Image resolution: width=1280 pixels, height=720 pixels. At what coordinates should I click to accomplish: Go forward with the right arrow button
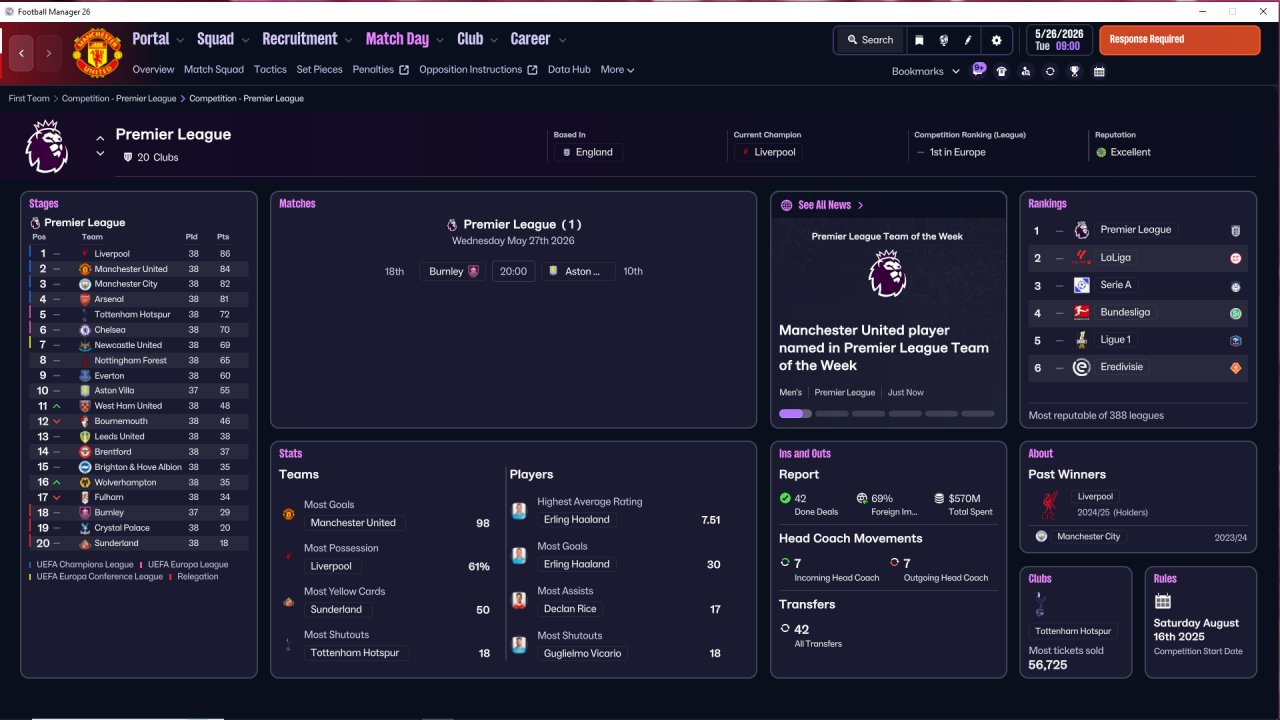(x=48, y=53)
